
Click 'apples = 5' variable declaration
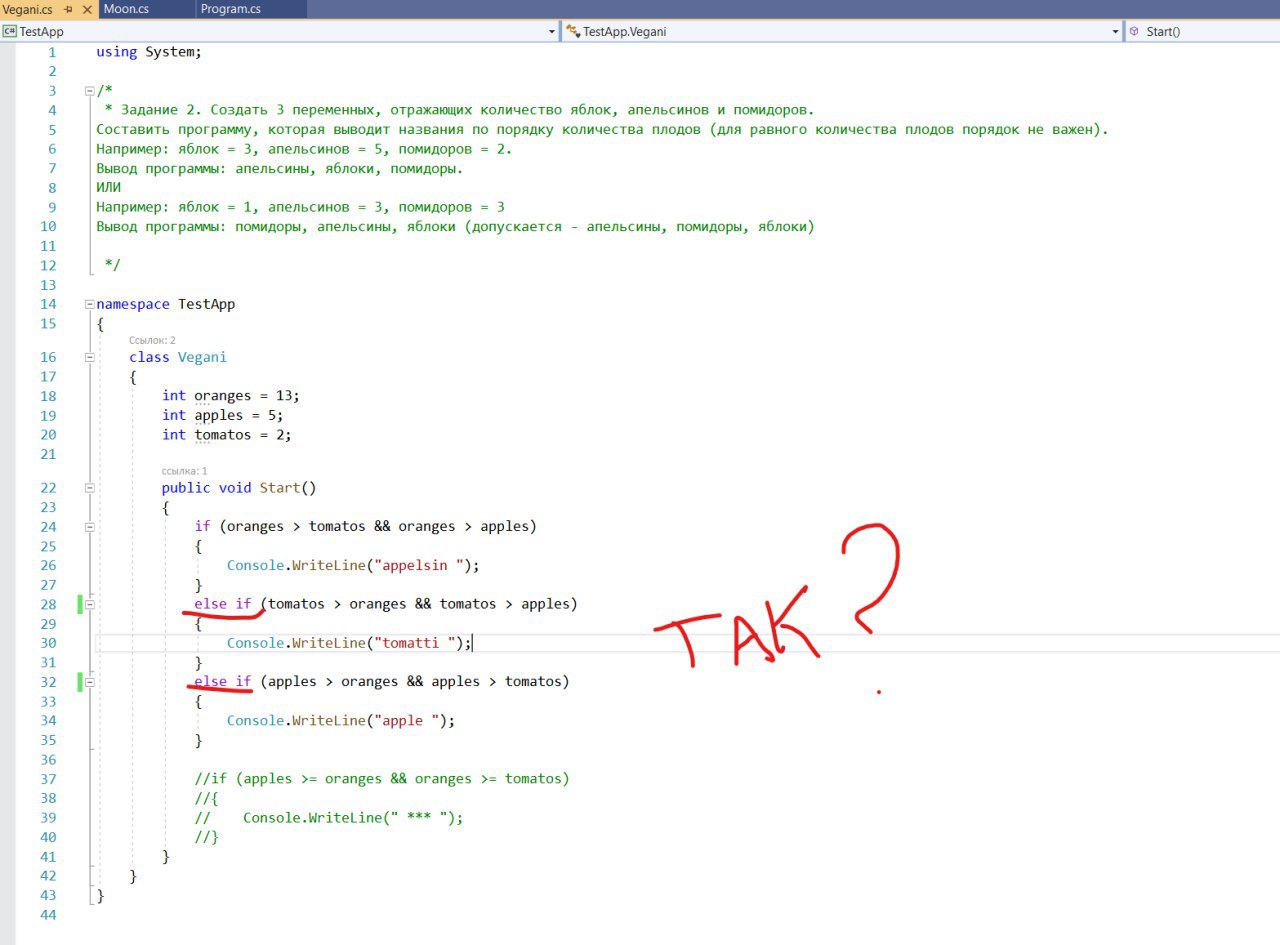click(238, 415)
